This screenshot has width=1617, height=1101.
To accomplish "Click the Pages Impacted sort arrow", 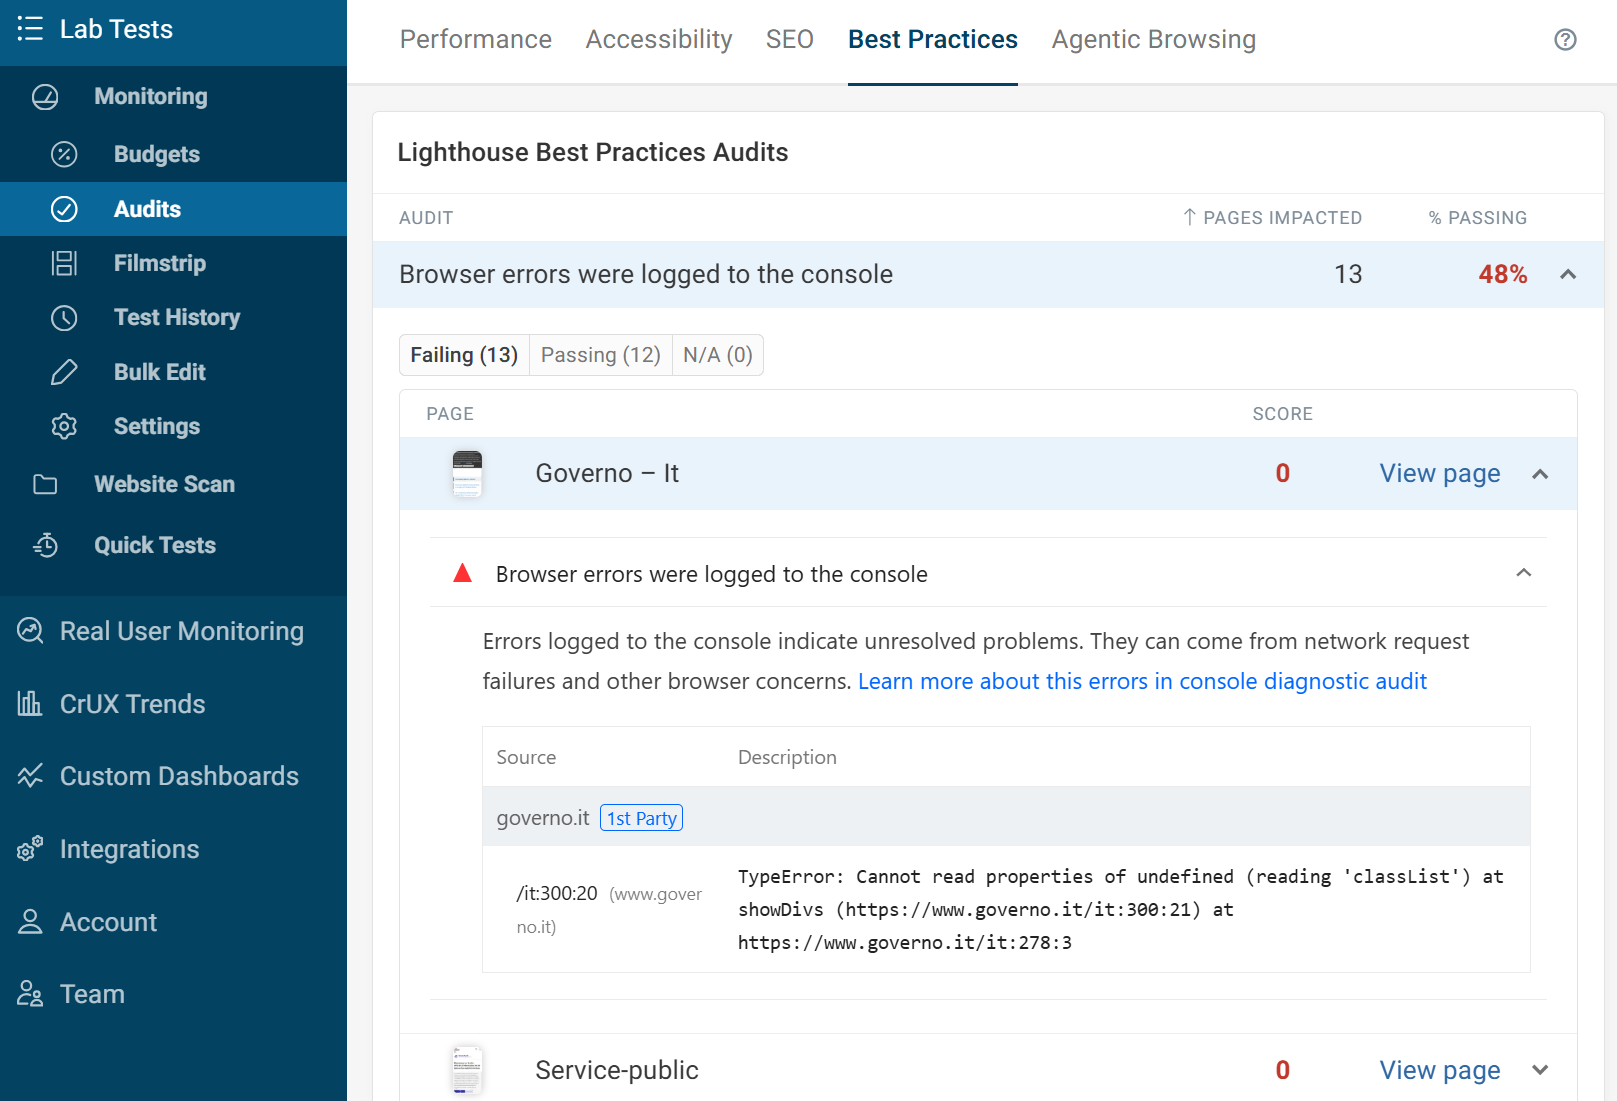I will tap(1189, 217).
